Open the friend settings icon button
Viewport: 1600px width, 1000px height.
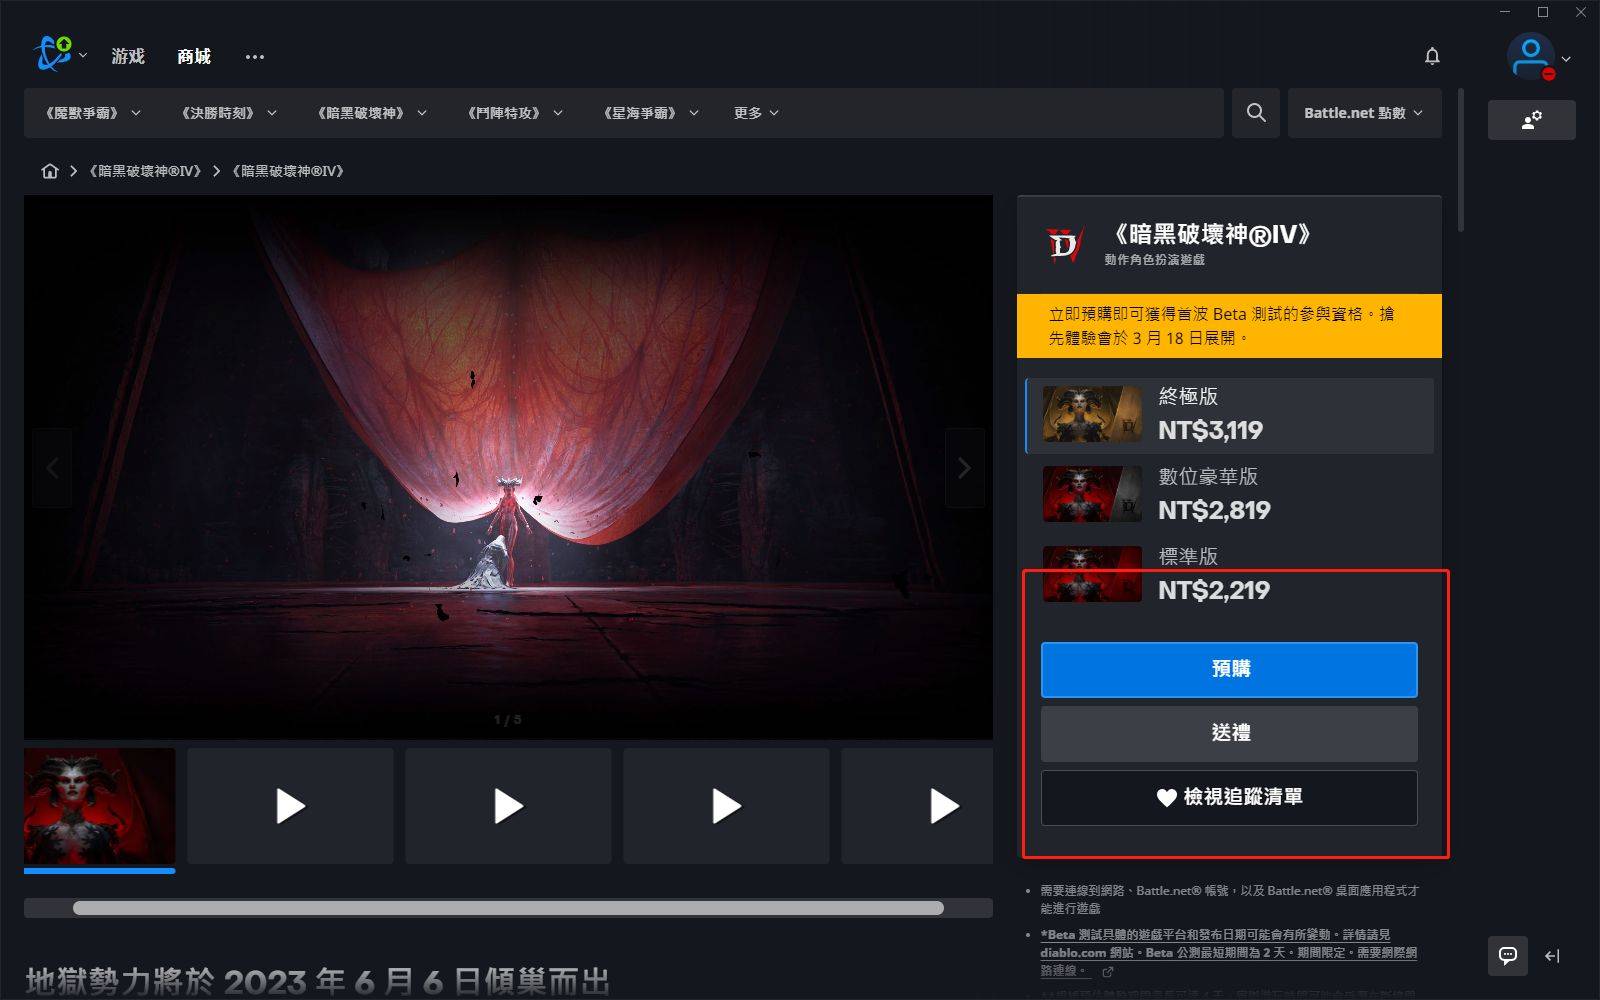[1531, 120]
